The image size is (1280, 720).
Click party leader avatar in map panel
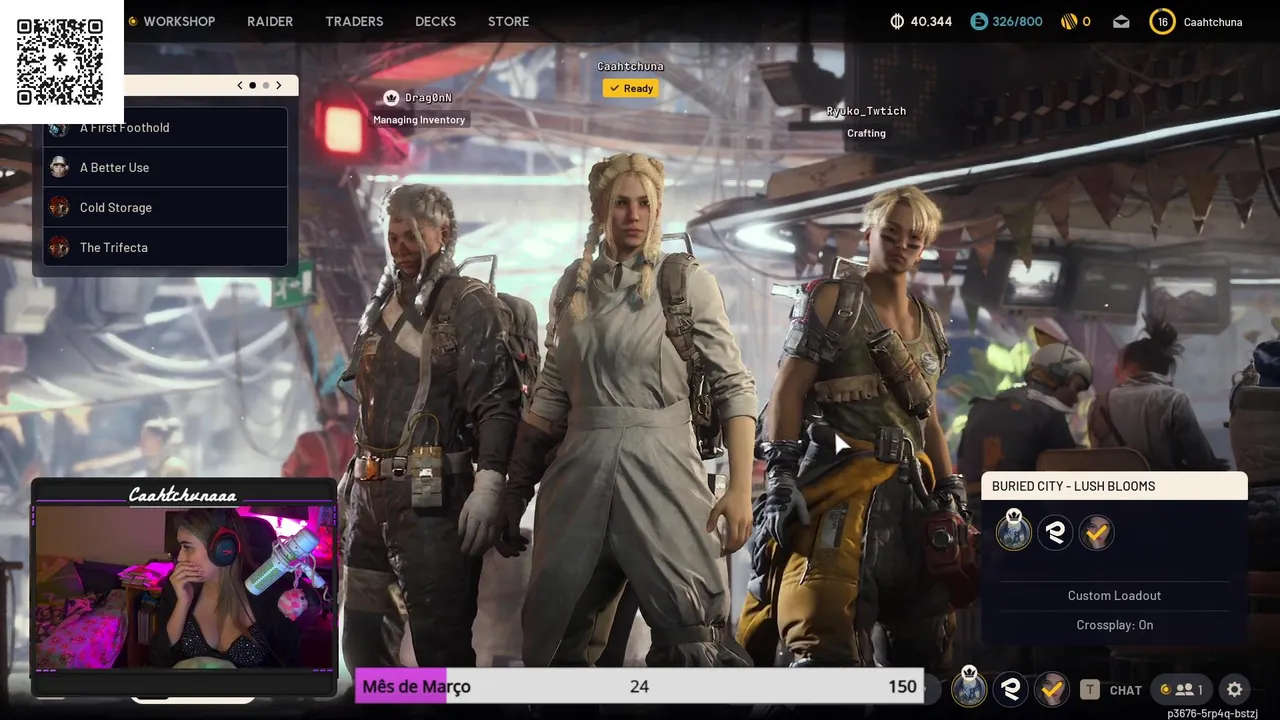click(x=1013, y=531)
